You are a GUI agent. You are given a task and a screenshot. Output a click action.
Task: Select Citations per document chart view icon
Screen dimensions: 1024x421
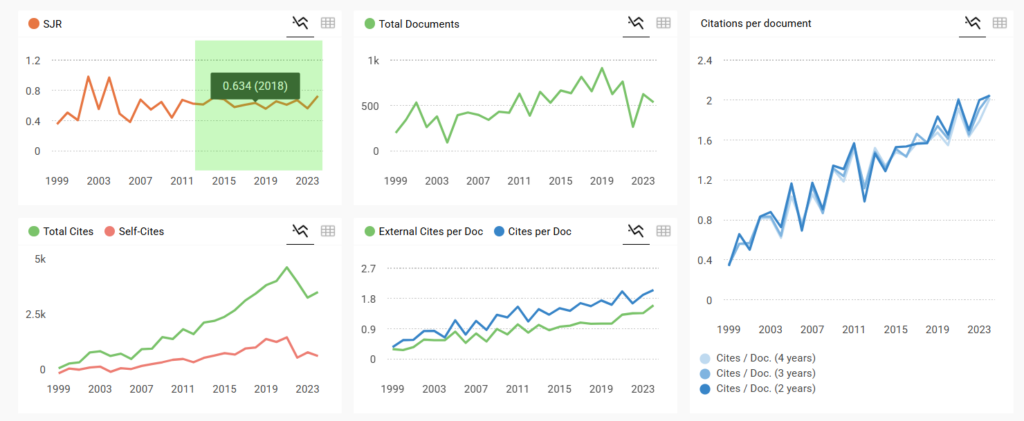point(971,23)
